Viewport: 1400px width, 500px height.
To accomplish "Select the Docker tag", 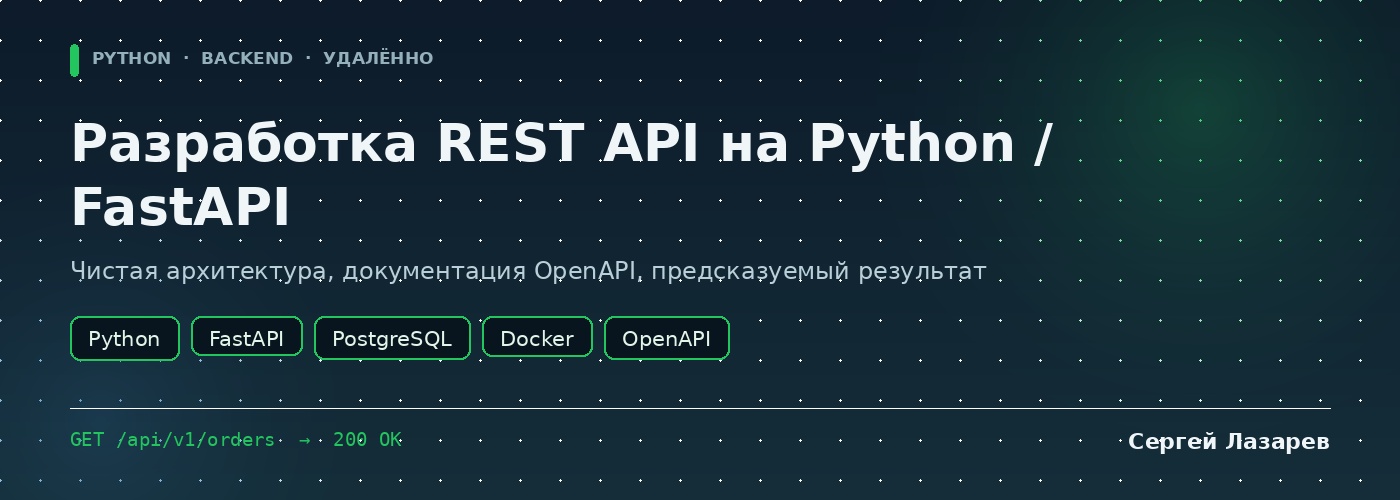I will (537, 338).
